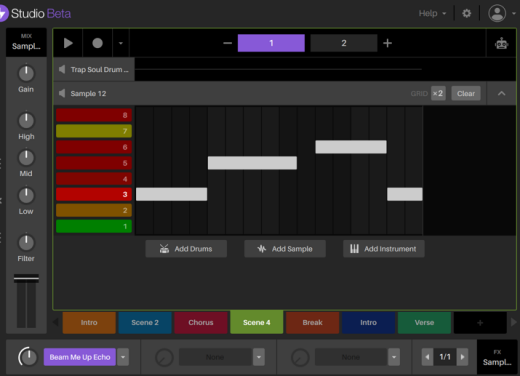Viewport: 520px width, 376px height.
Task: Switch to the Break scene
Action: (312, 322)
